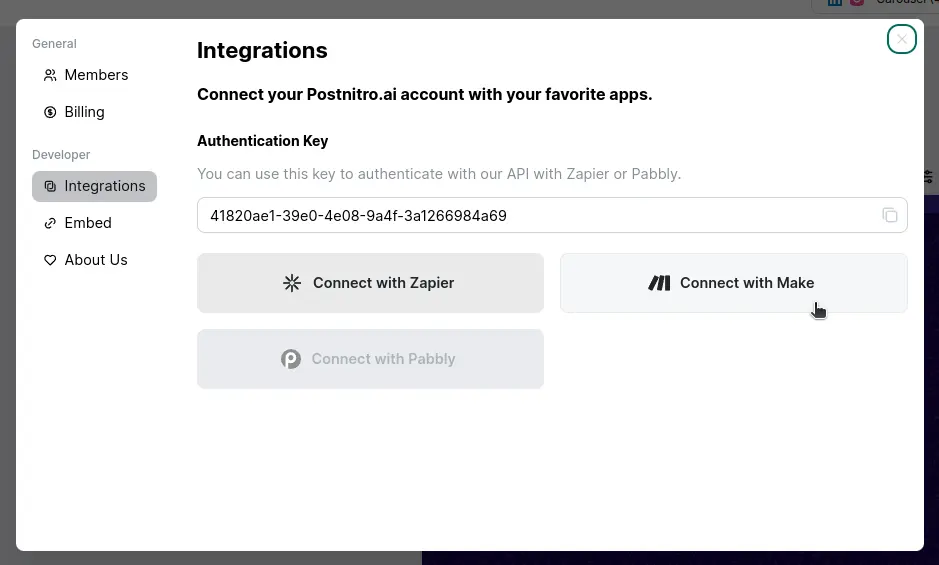Viewport: 939px width, 565px height.
Task: Connect with Zapier
Action: point(370,283)
